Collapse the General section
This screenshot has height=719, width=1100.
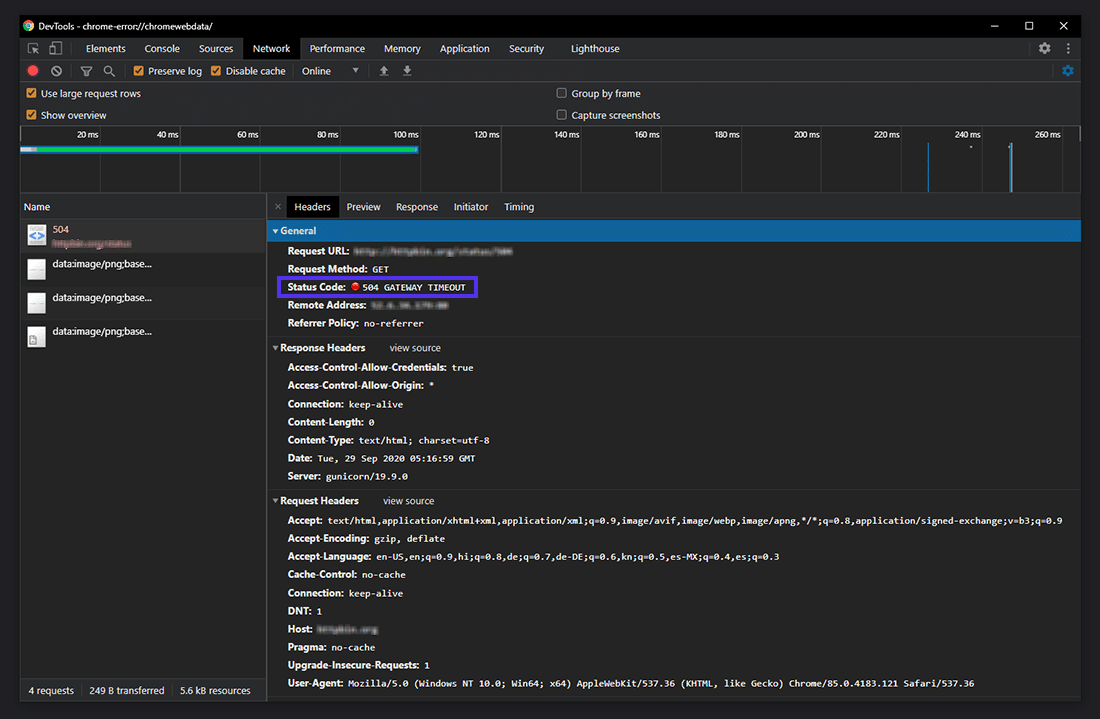[278, 230]
